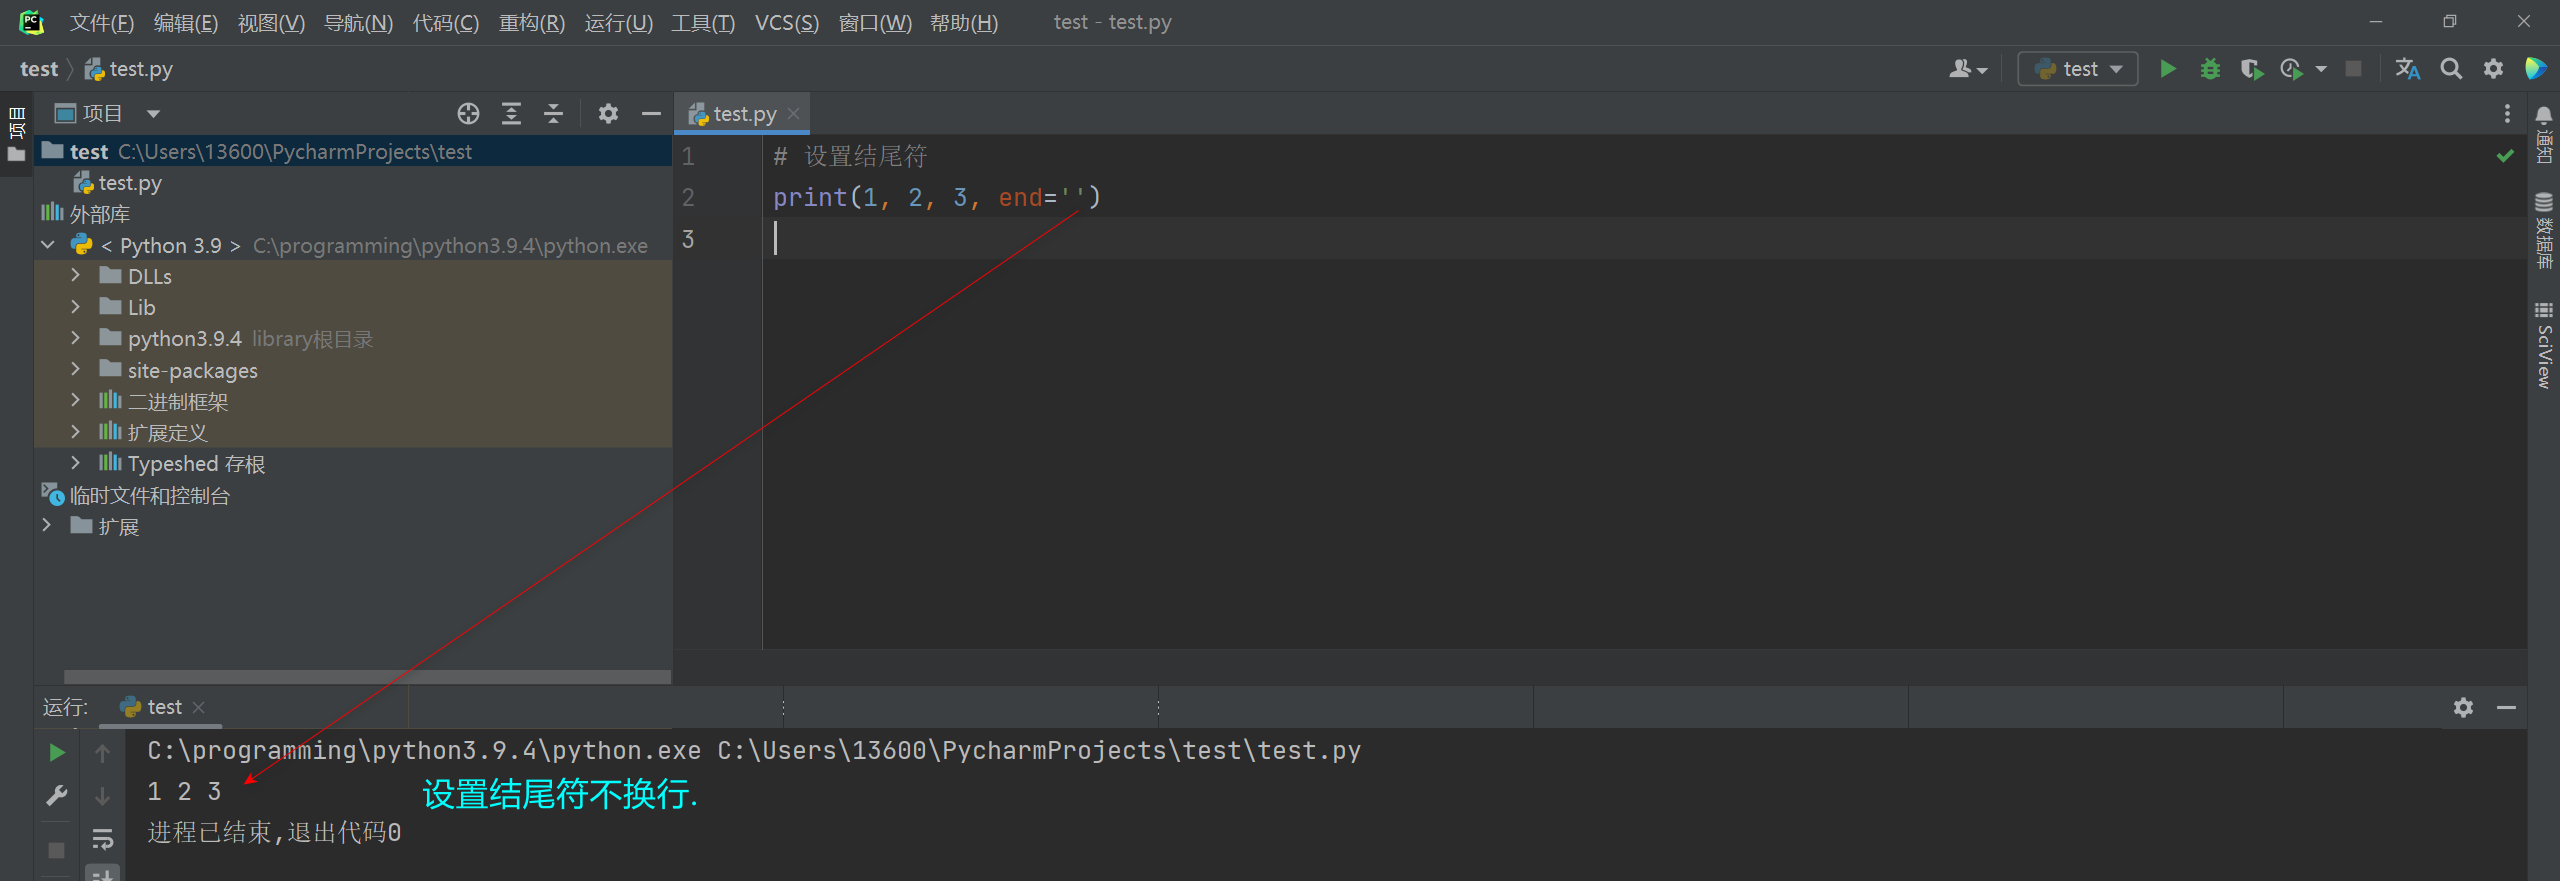Start debugging with the bug icon

[2210, 69]
